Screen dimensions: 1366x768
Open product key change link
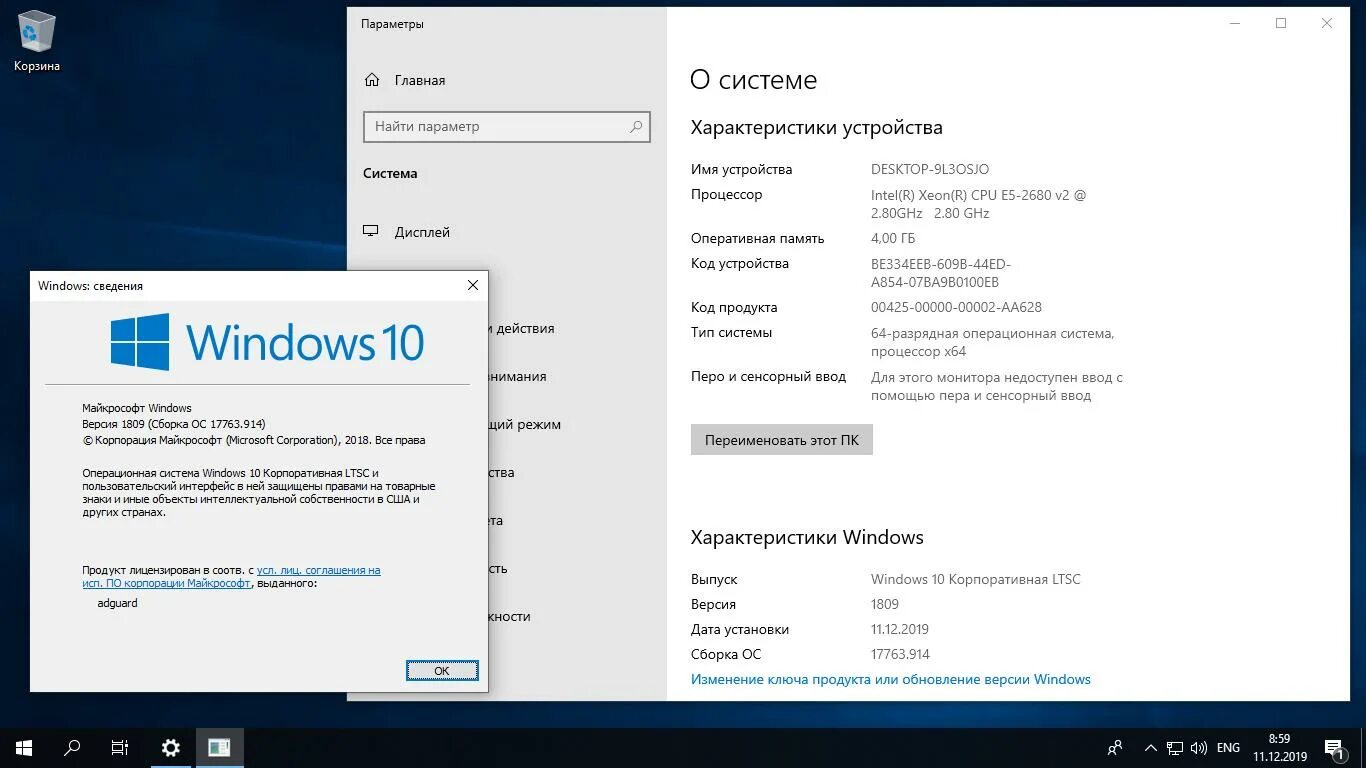pyautogui.click(x=891, y=679)
